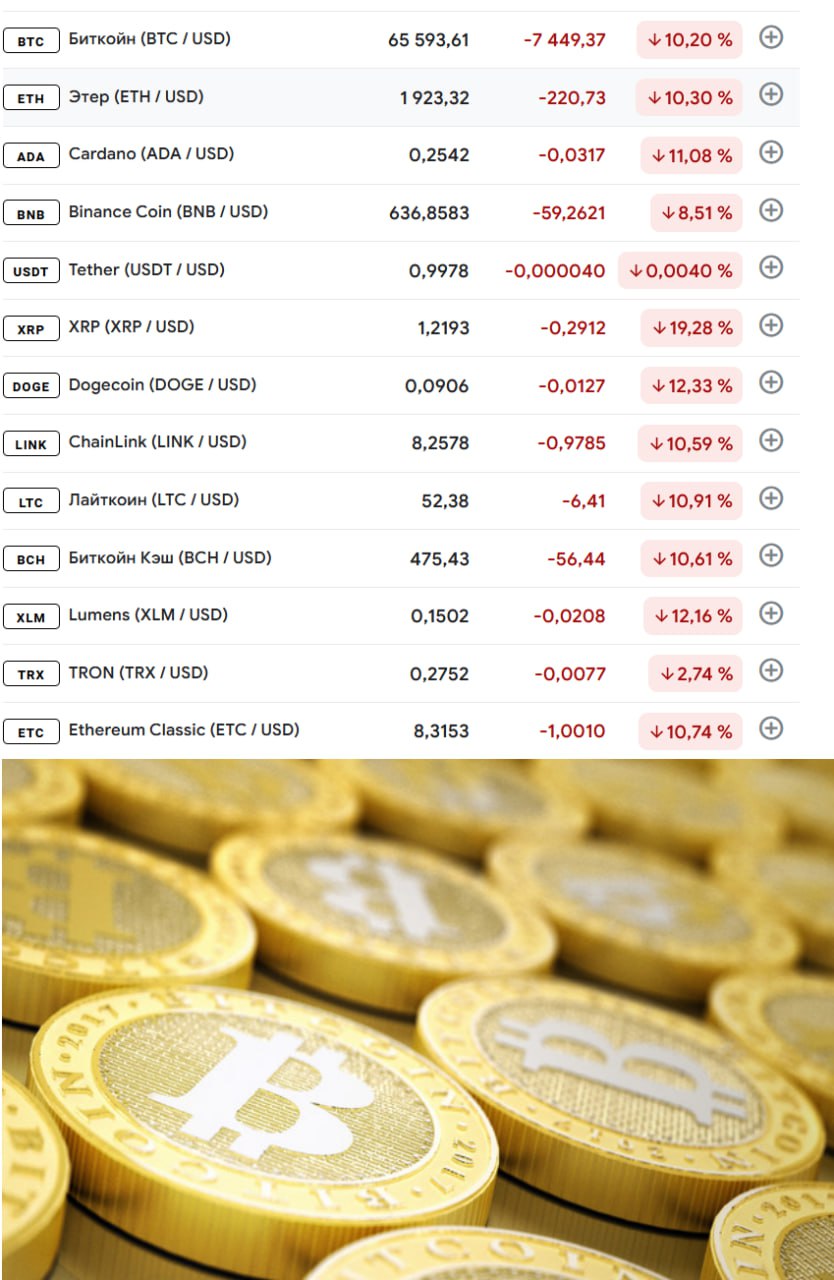Click the 19,28 % change badge for XRP
Viewport: 834px width, 1280px height.
coord(692,328)
